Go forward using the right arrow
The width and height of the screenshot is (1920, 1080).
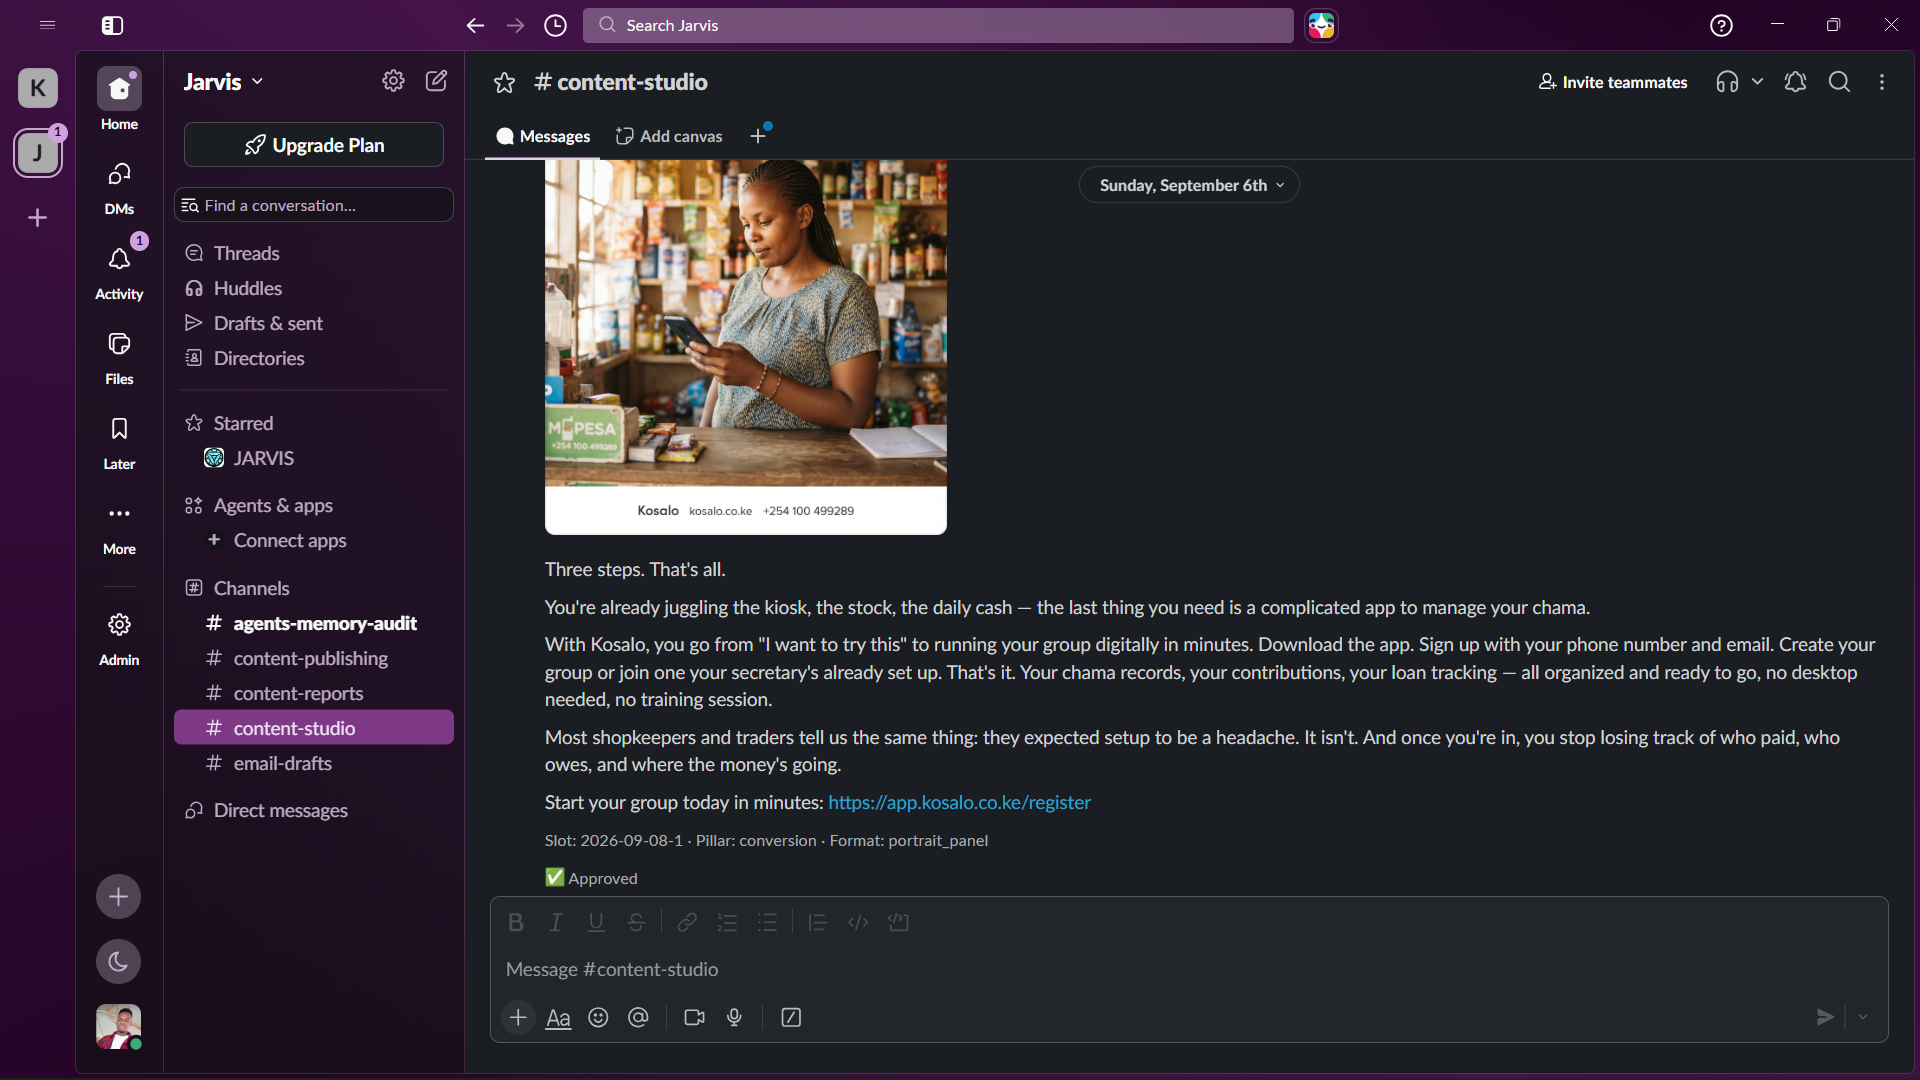click(515, 25)
